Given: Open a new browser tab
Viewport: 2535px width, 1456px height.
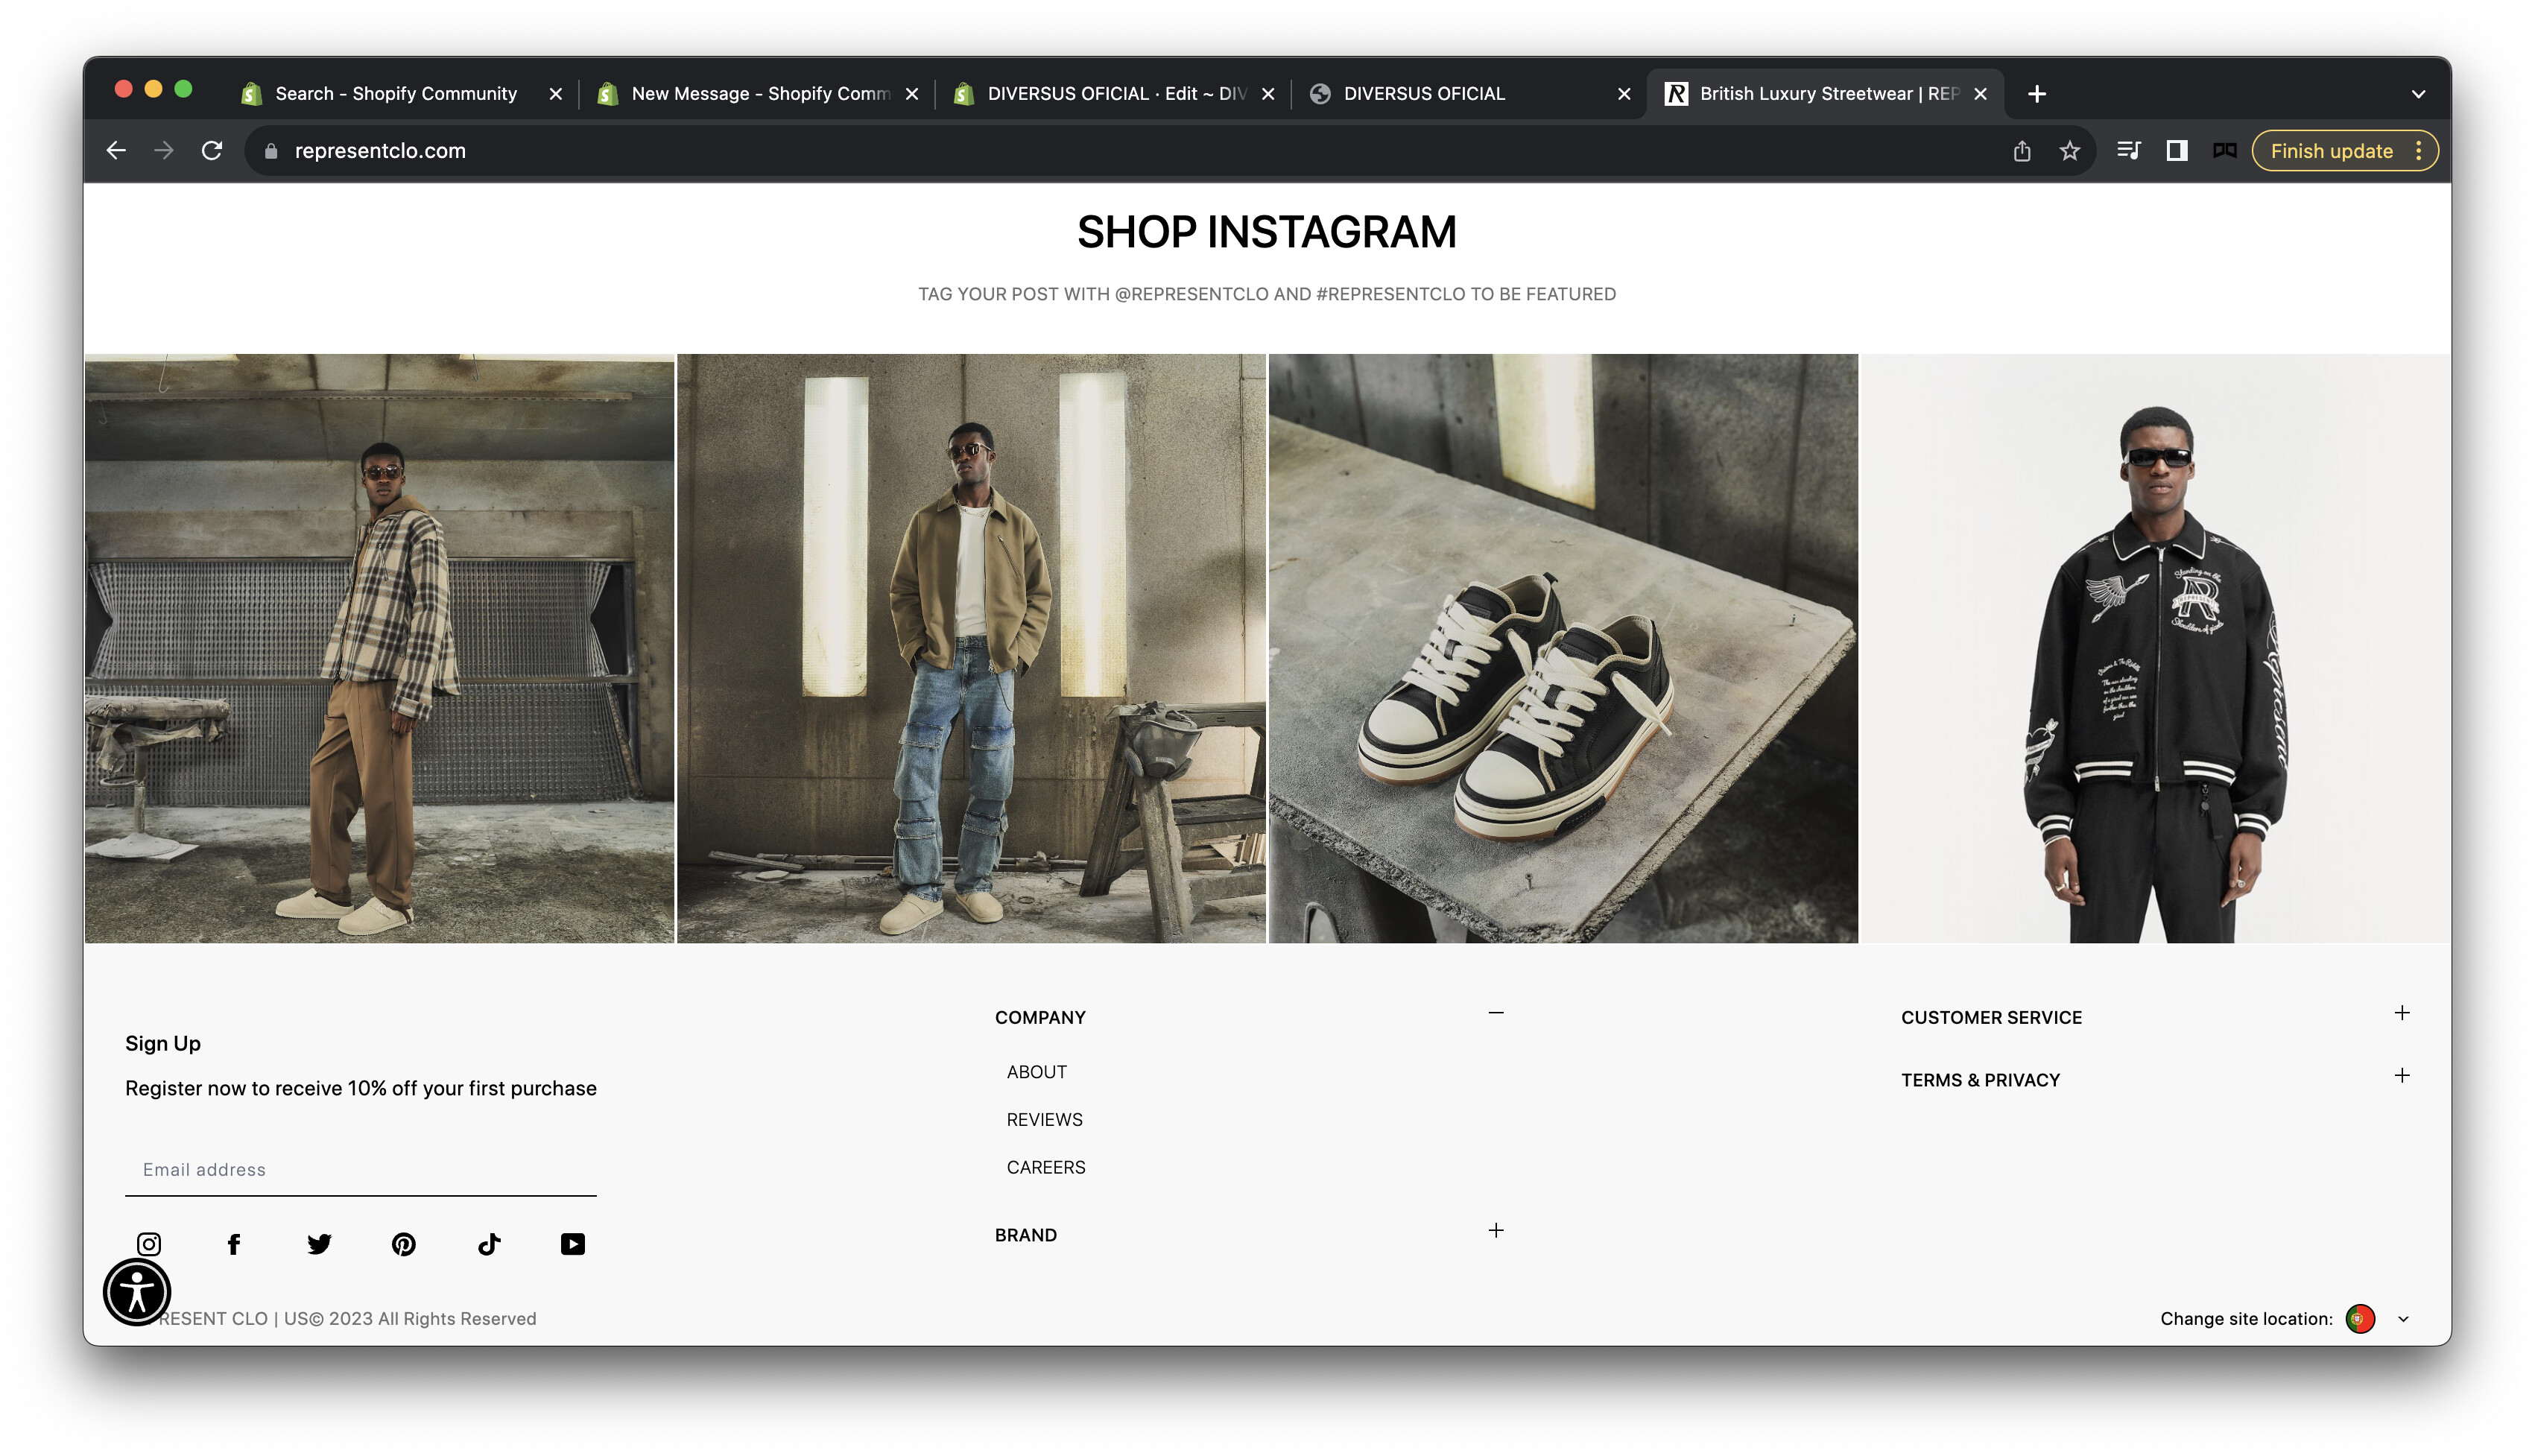Looking at the screenshot, I should [x=2036, y=94].
